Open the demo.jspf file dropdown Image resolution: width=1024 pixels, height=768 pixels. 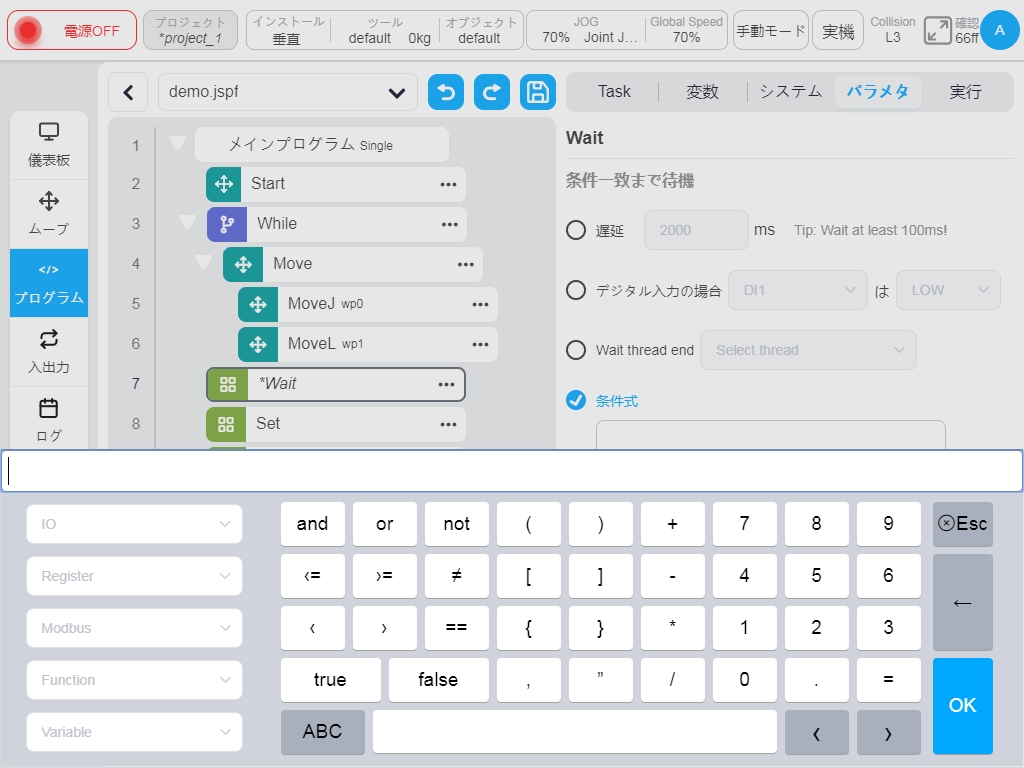coord(287,92)
